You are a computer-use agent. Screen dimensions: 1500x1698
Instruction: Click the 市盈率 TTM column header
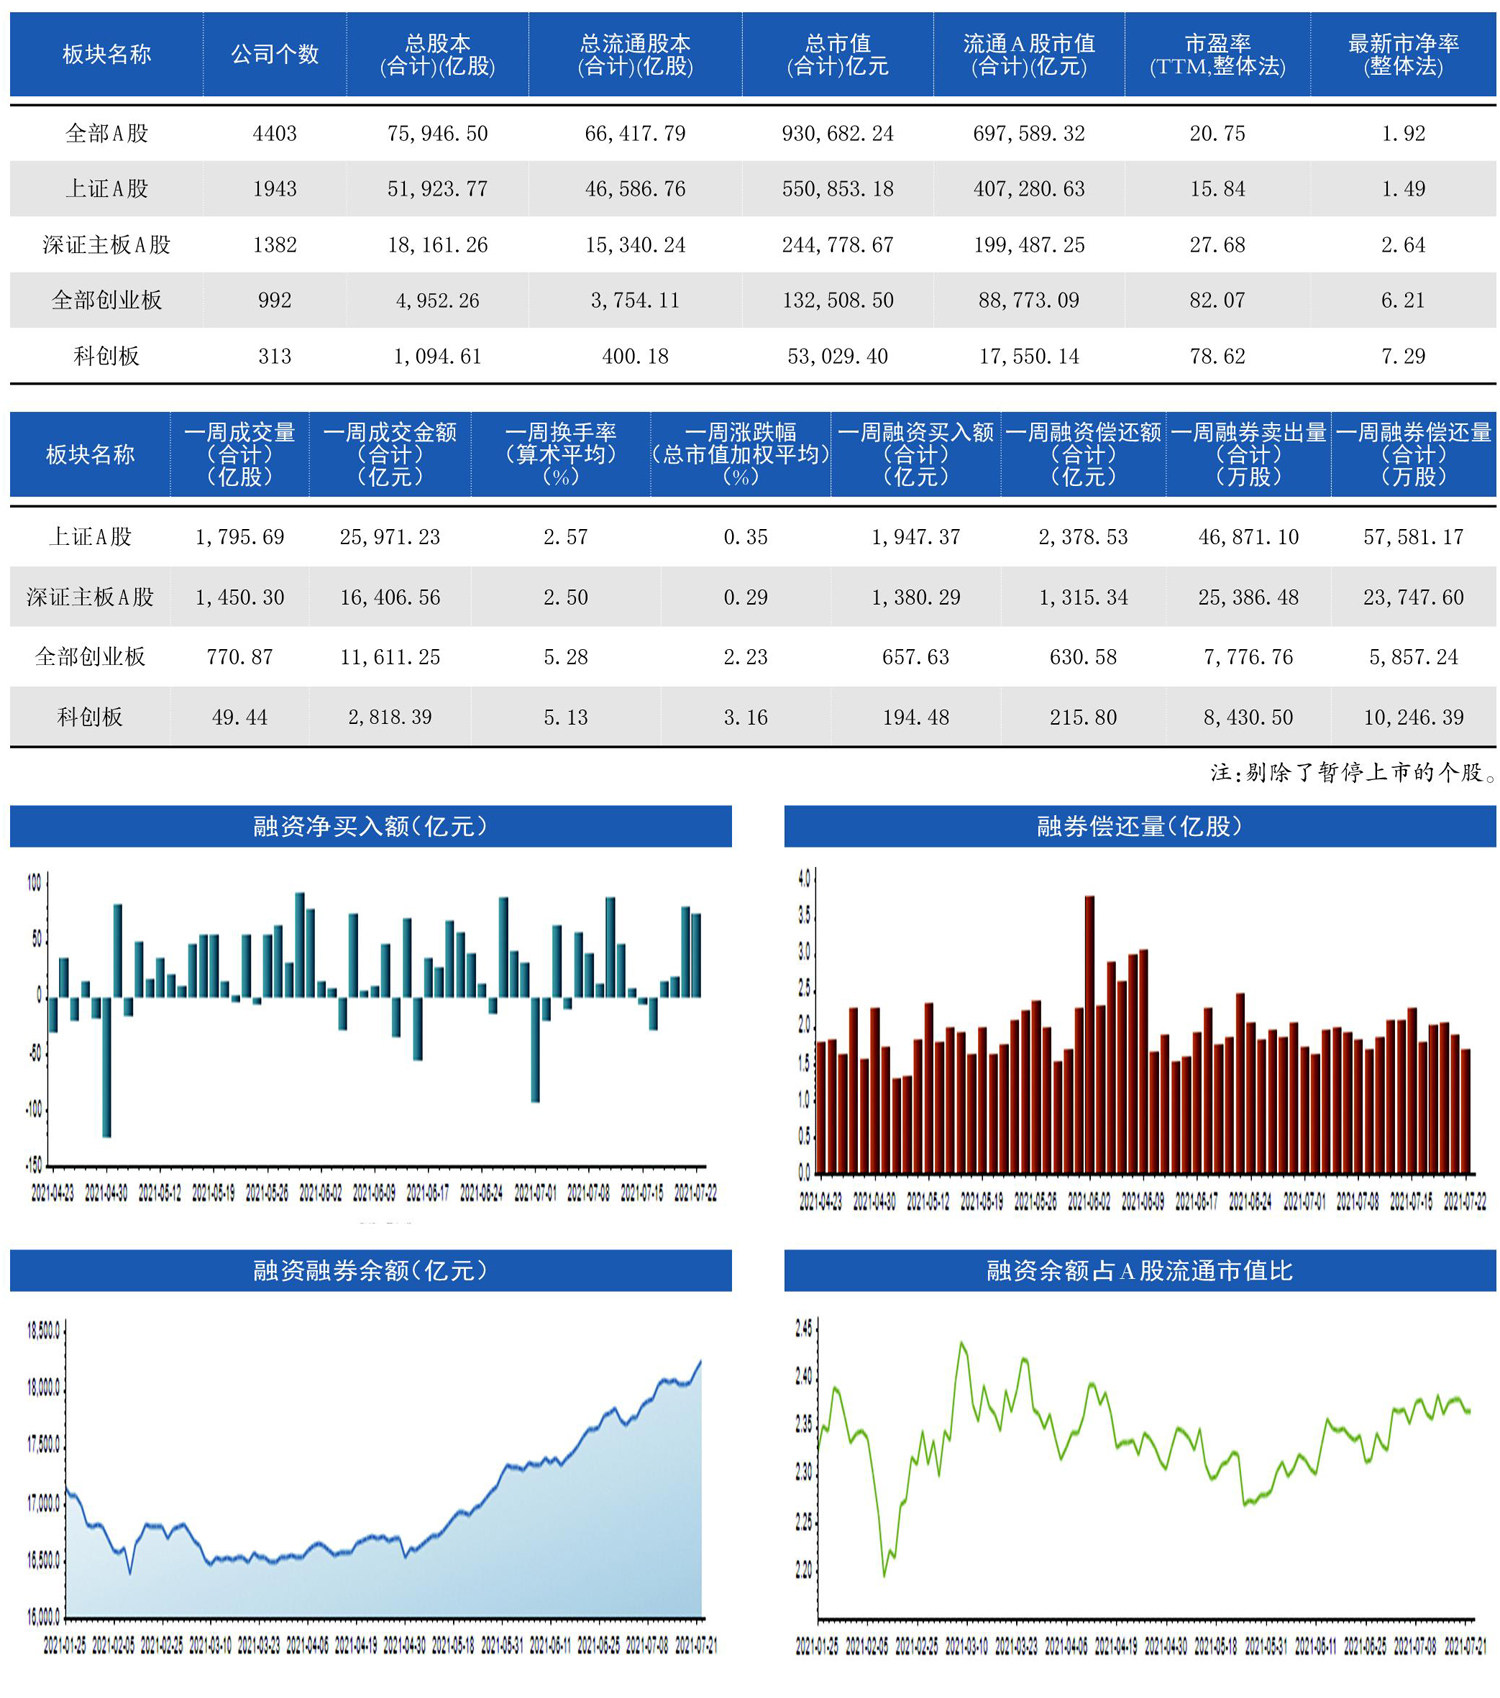[1217, 55]
